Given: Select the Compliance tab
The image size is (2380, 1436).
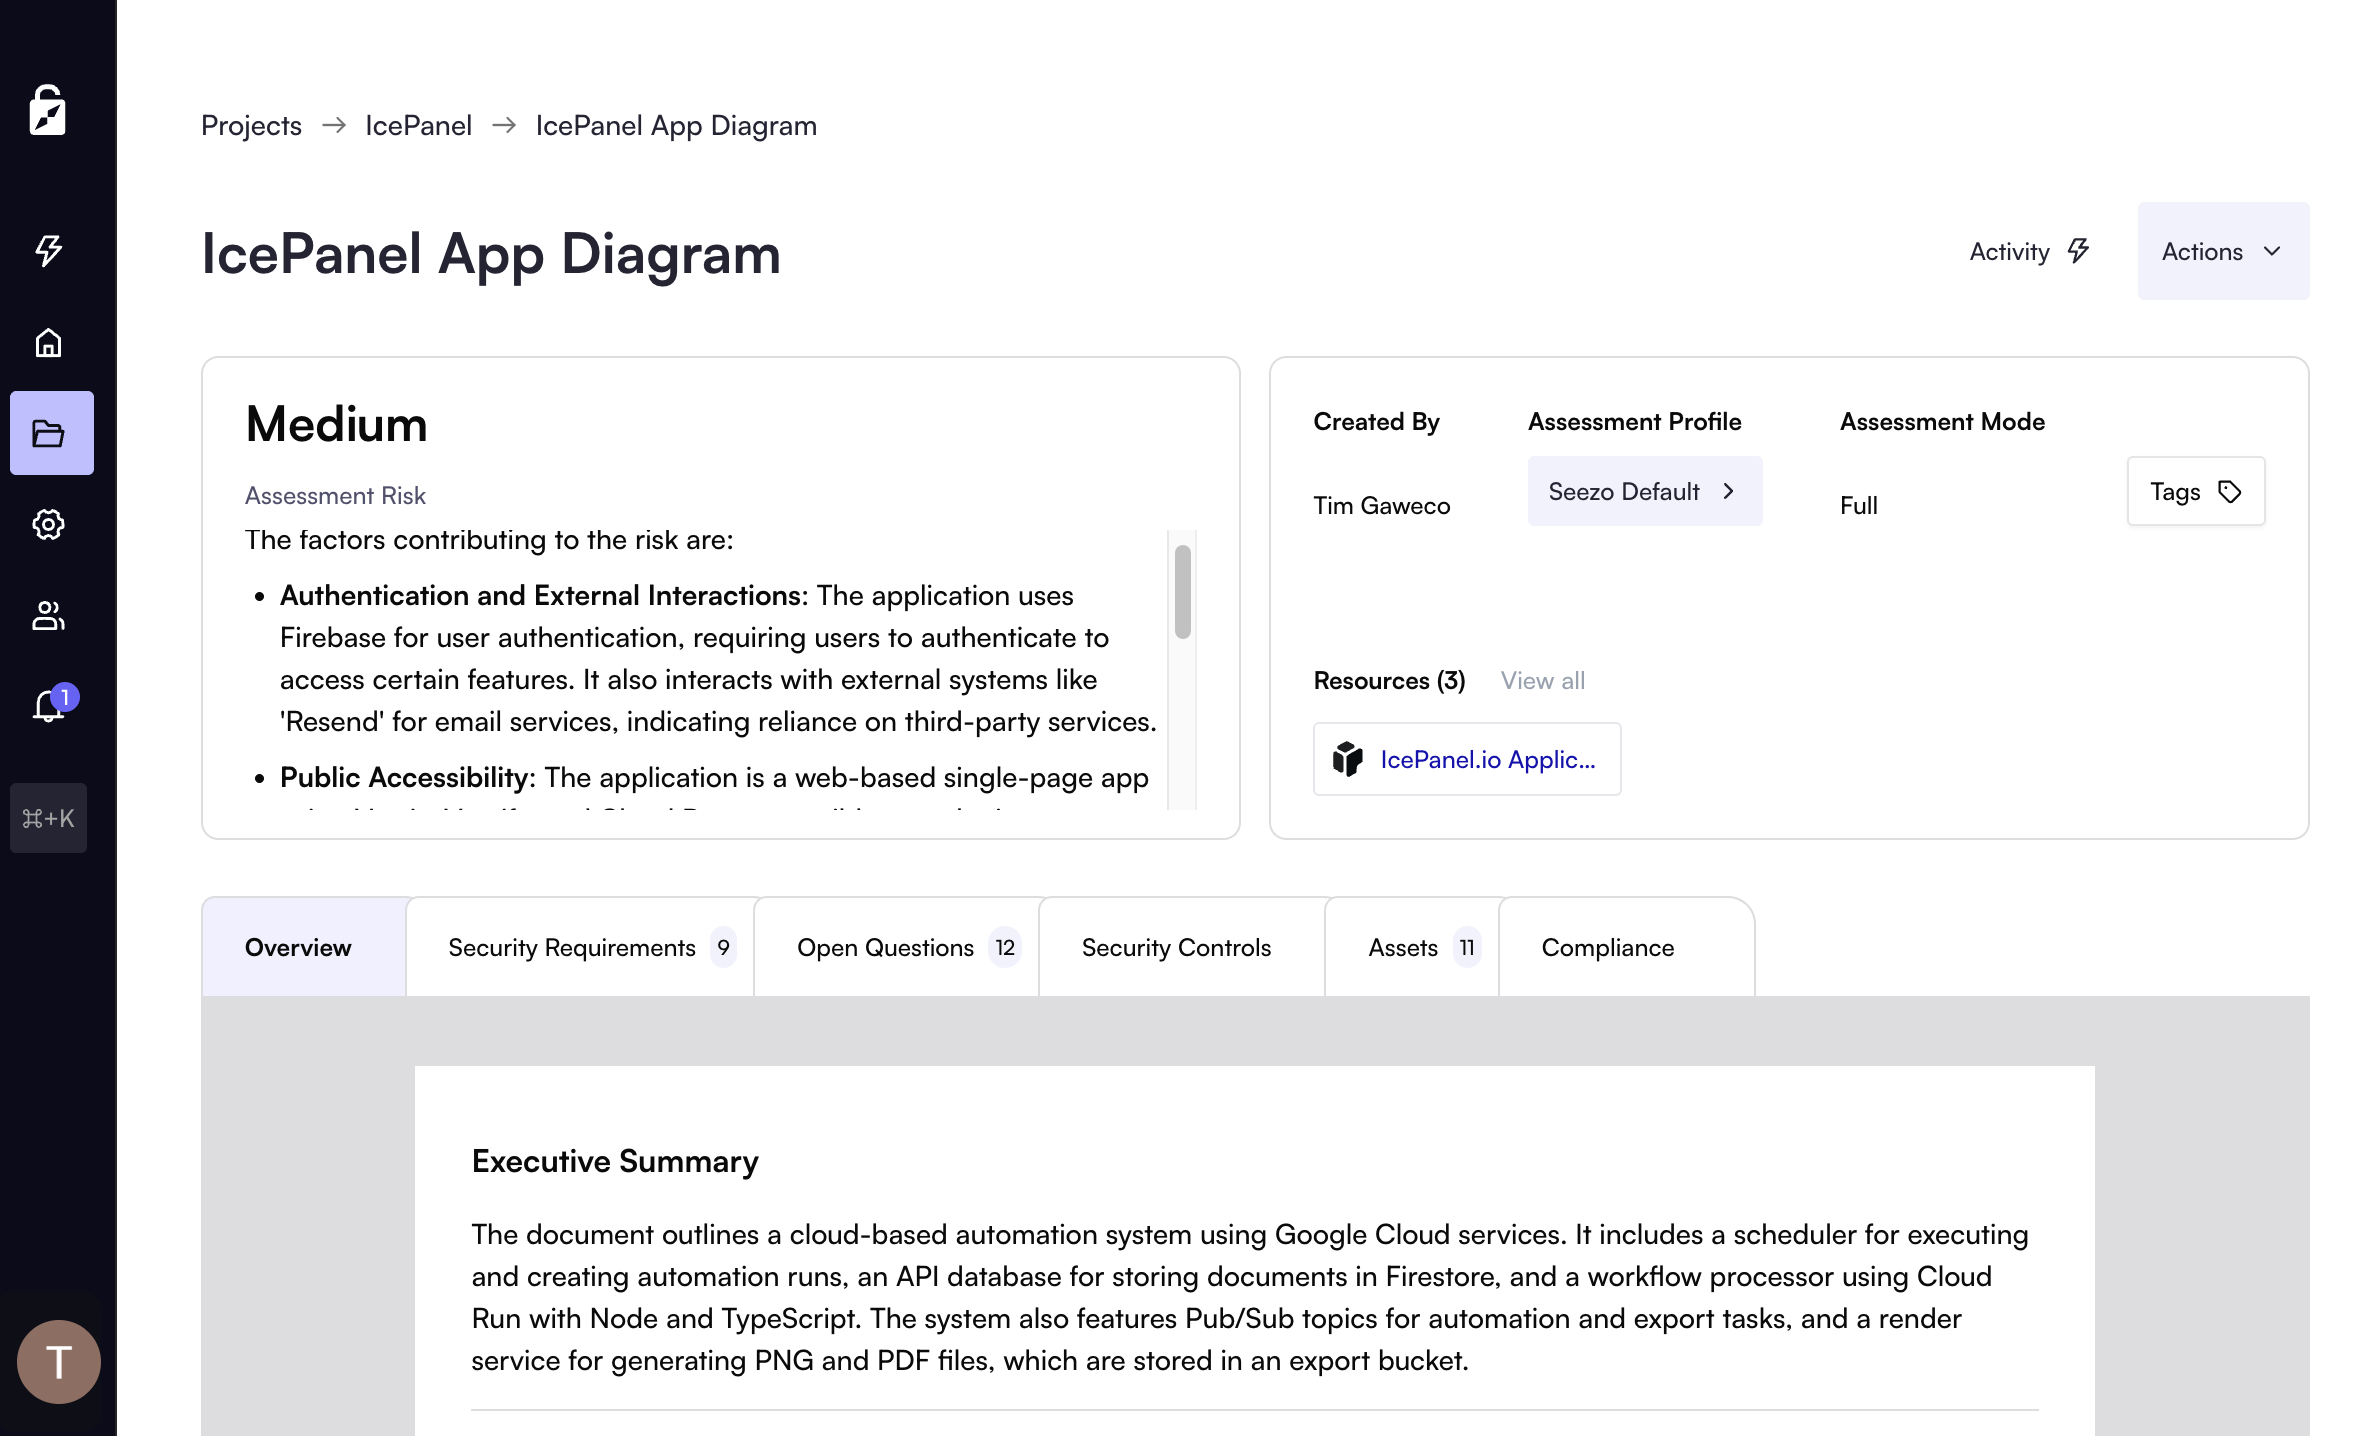Looking at the screenshot, I should tap(1607, 947).
